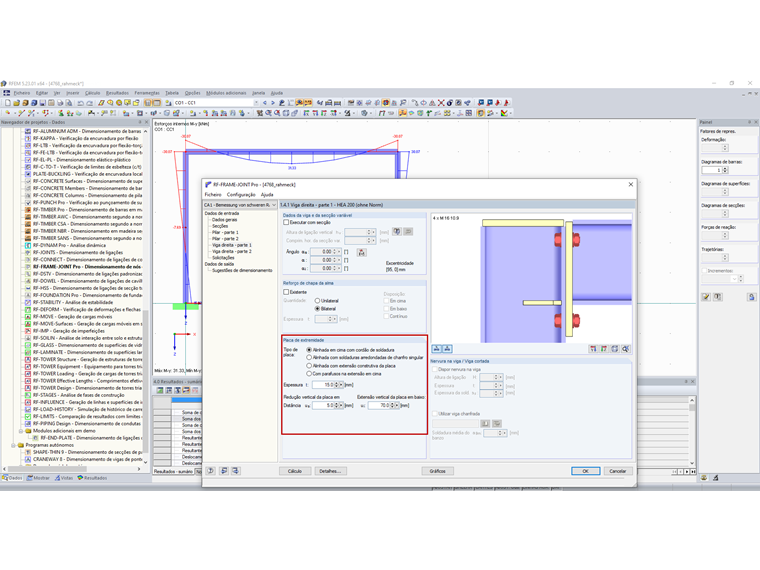
Task: Open Incrementos dropdown in the Painel
Action: pyautogui.click(x=734, y=279)
